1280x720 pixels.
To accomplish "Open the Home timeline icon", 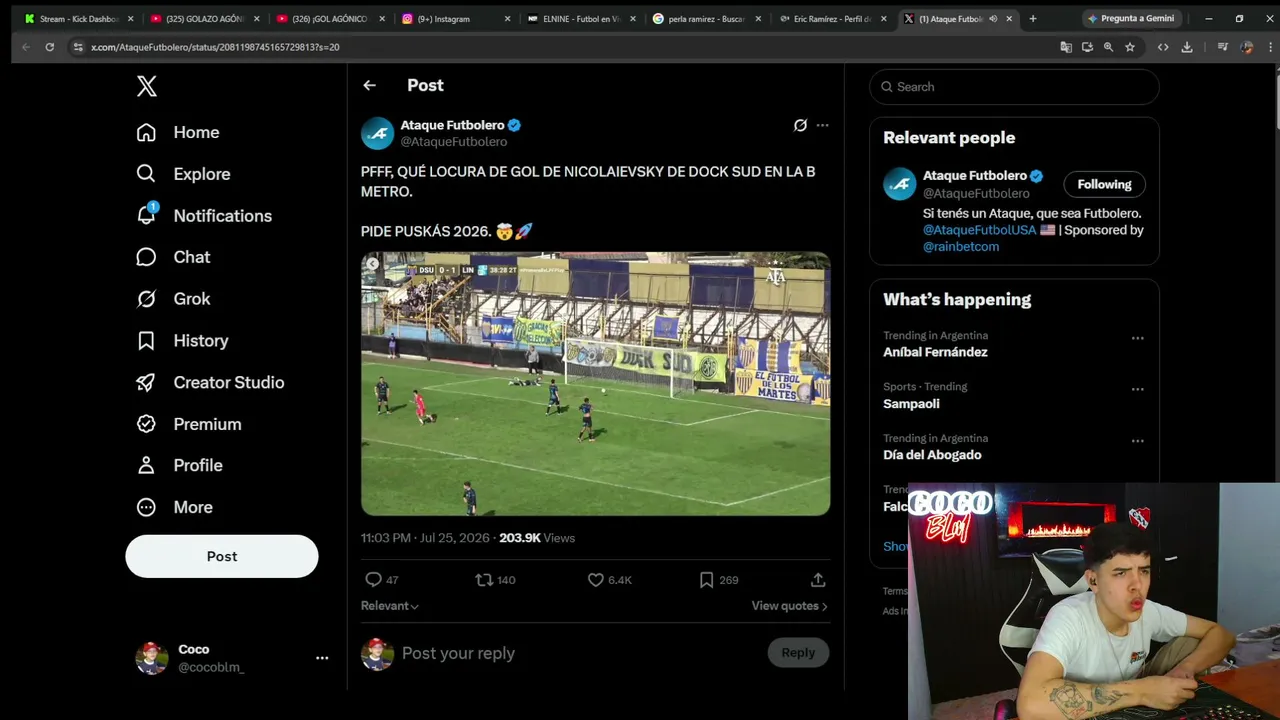I will pyautogui.click(x=146, y=132).
